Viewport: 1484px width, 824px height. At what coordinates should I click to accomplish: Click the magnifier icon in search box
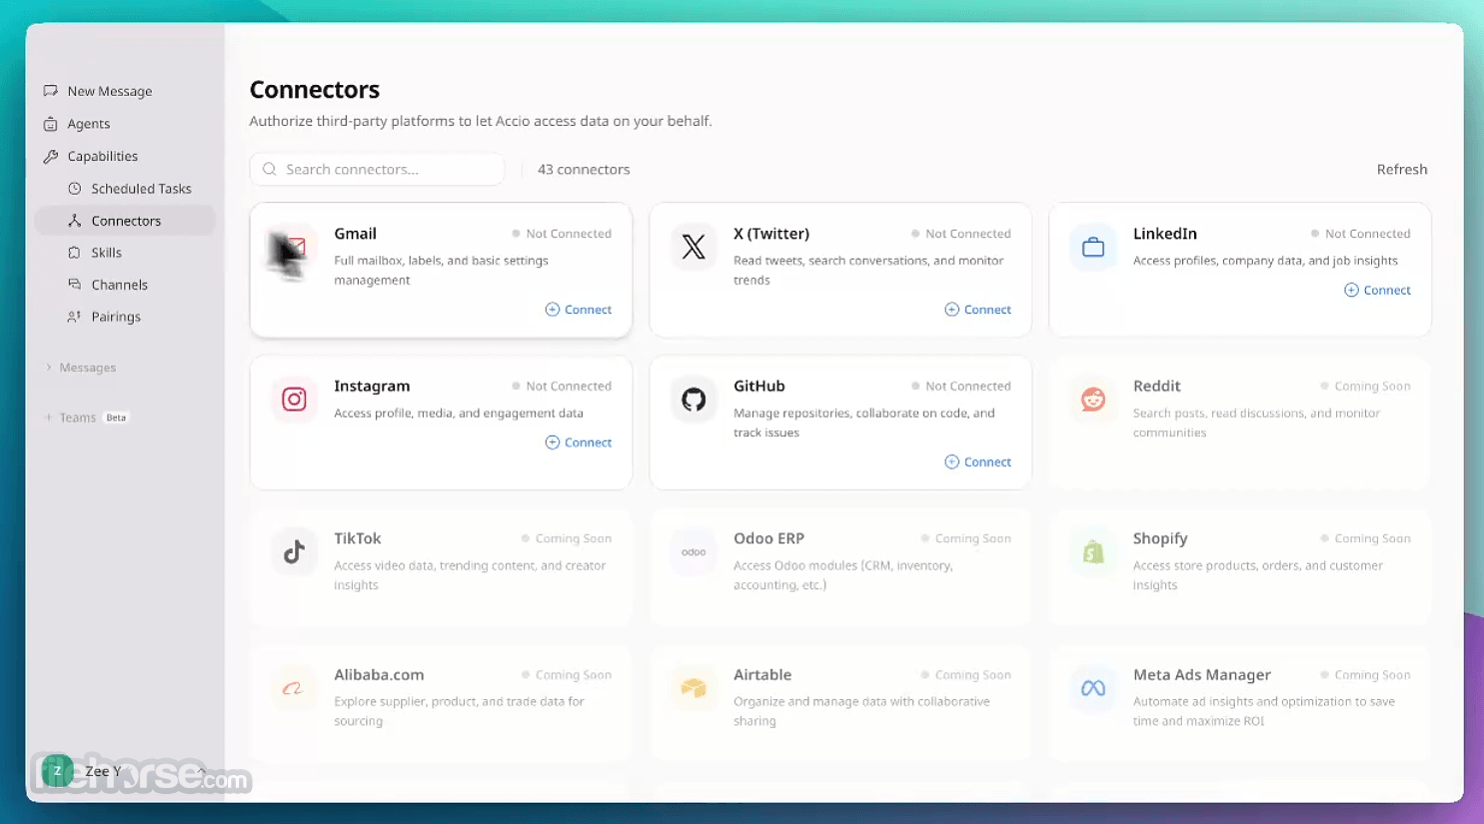270,170
